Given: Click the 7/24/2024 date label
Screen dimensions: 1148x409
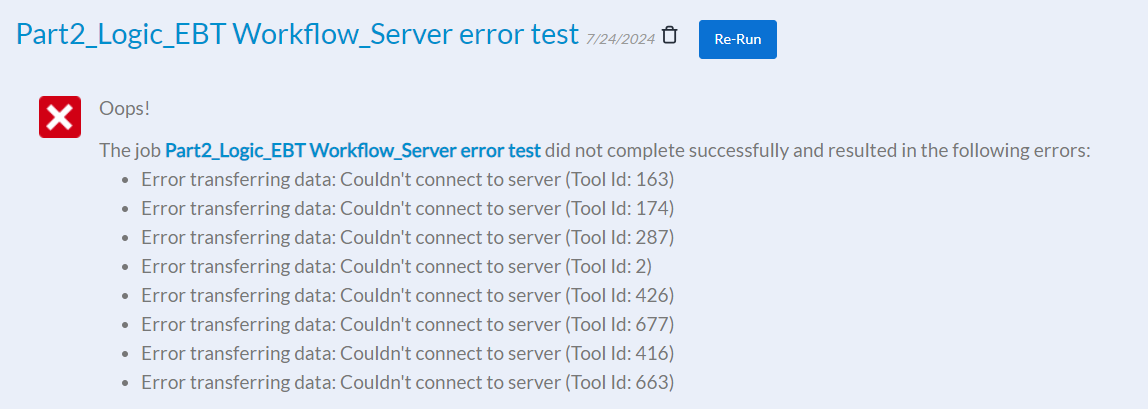Looking at the screenshot, I should coord(621,38).
